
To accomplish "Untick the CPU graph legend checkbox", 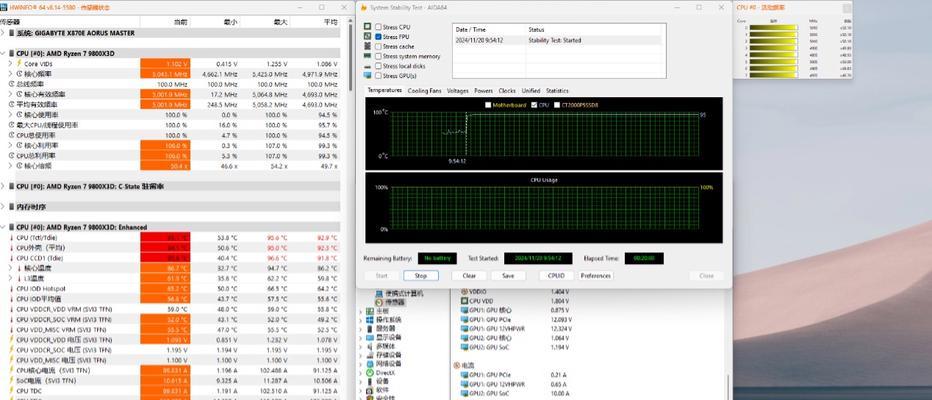I will tap(534, 105).
